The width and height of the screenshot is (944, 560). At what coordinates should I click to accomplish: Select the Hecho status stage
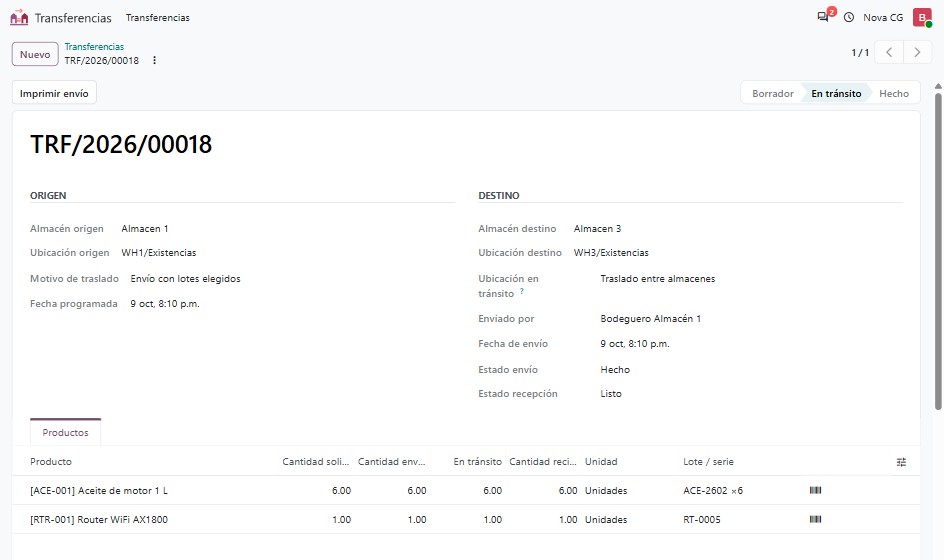893,93
